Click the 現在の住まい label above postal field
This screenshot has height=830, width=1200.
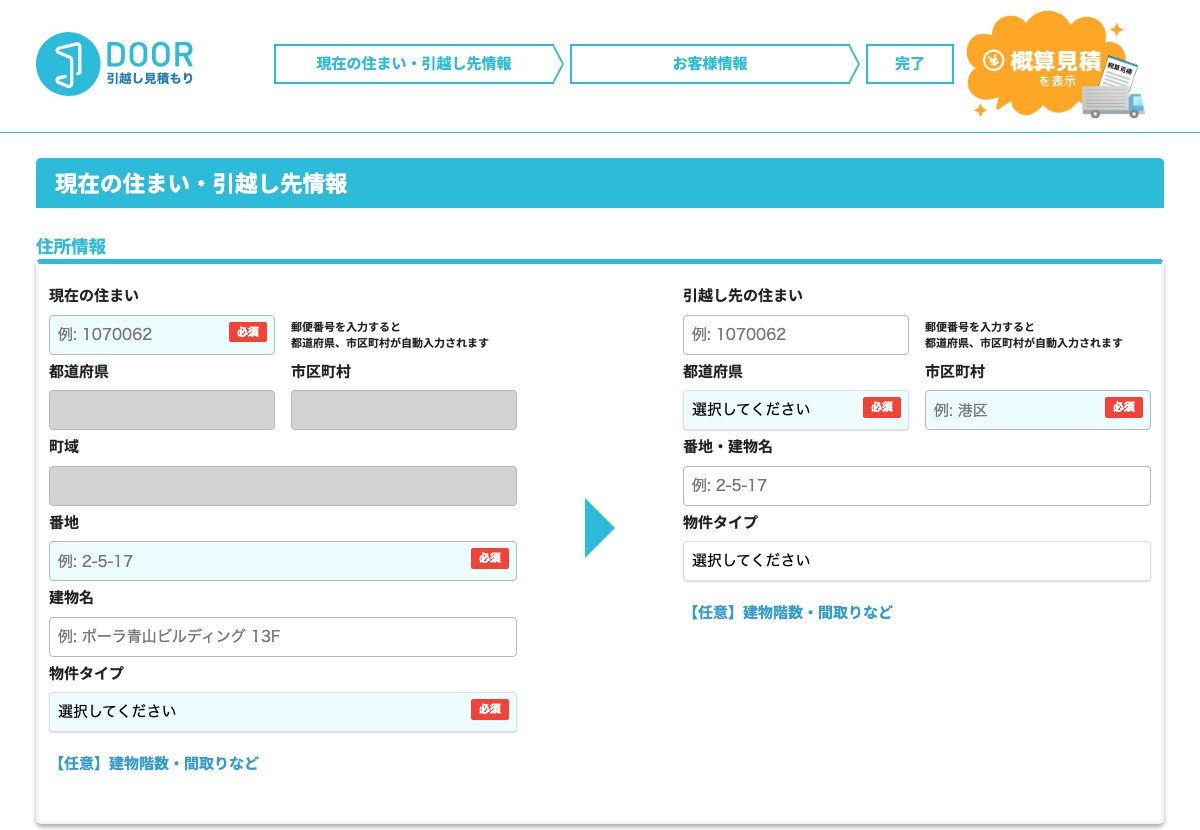pos(94,295)
